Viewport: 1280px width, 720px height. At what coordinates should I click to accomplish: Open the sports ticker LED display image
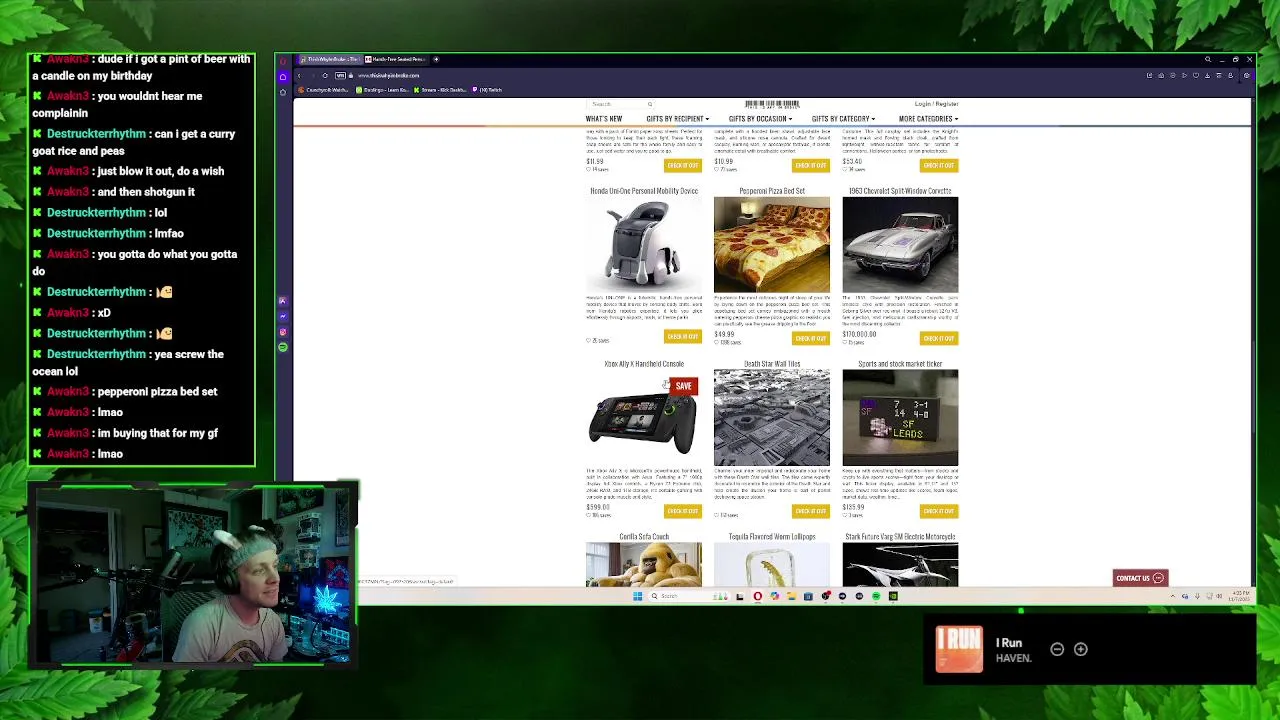point(900,418)
